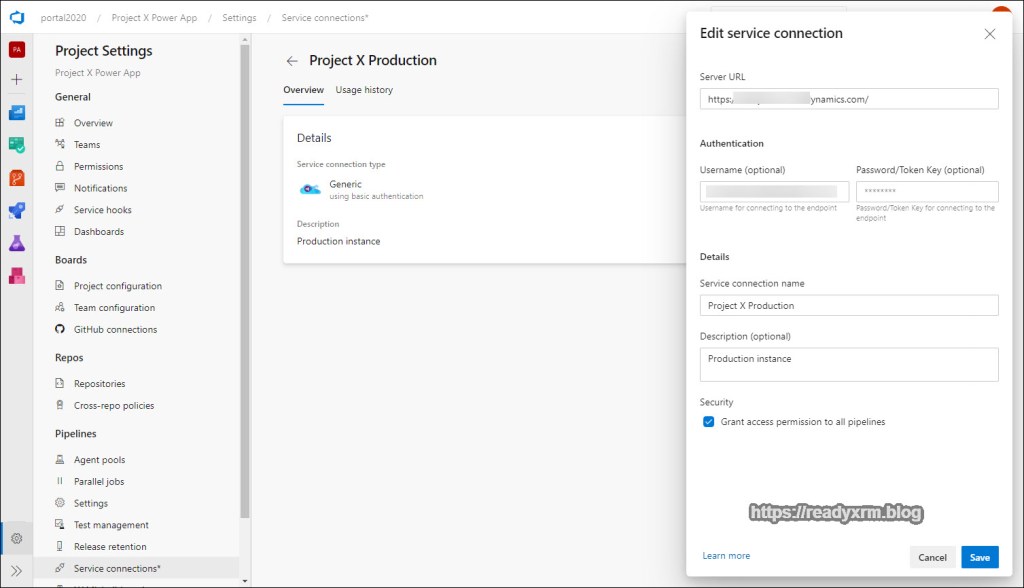Screen dimensions: 1024x588
Task: Click the Project settings gear icon
Action: coord(16,538)
